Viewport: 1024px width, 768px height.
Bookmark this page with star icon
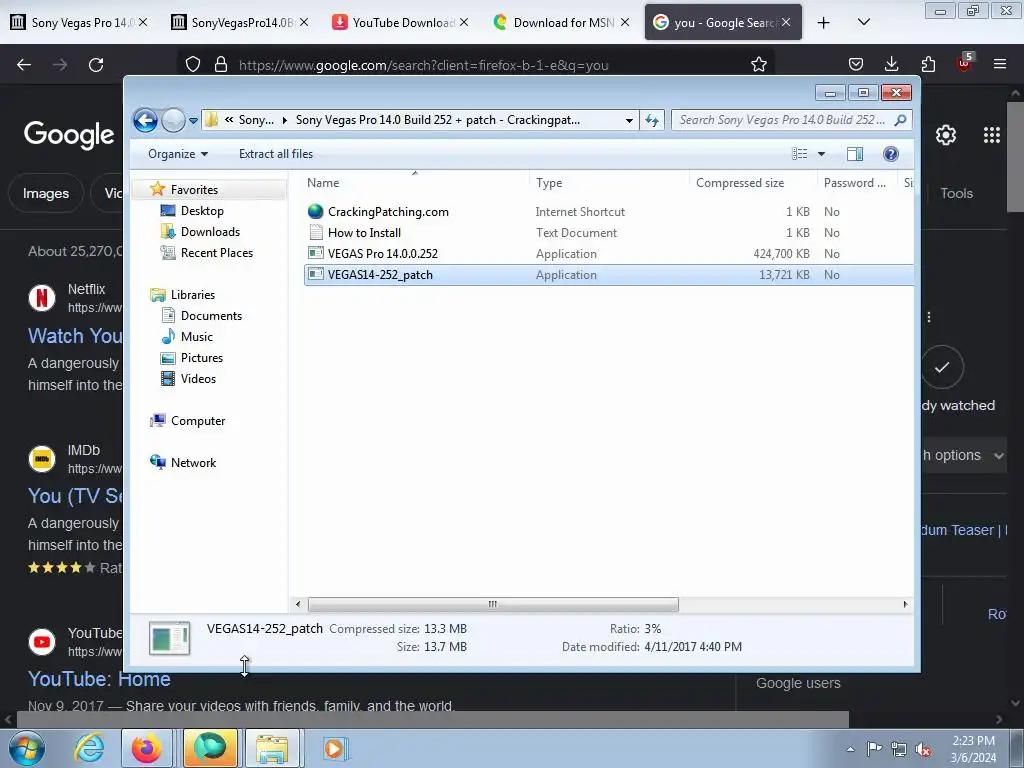tap(758, 65)
